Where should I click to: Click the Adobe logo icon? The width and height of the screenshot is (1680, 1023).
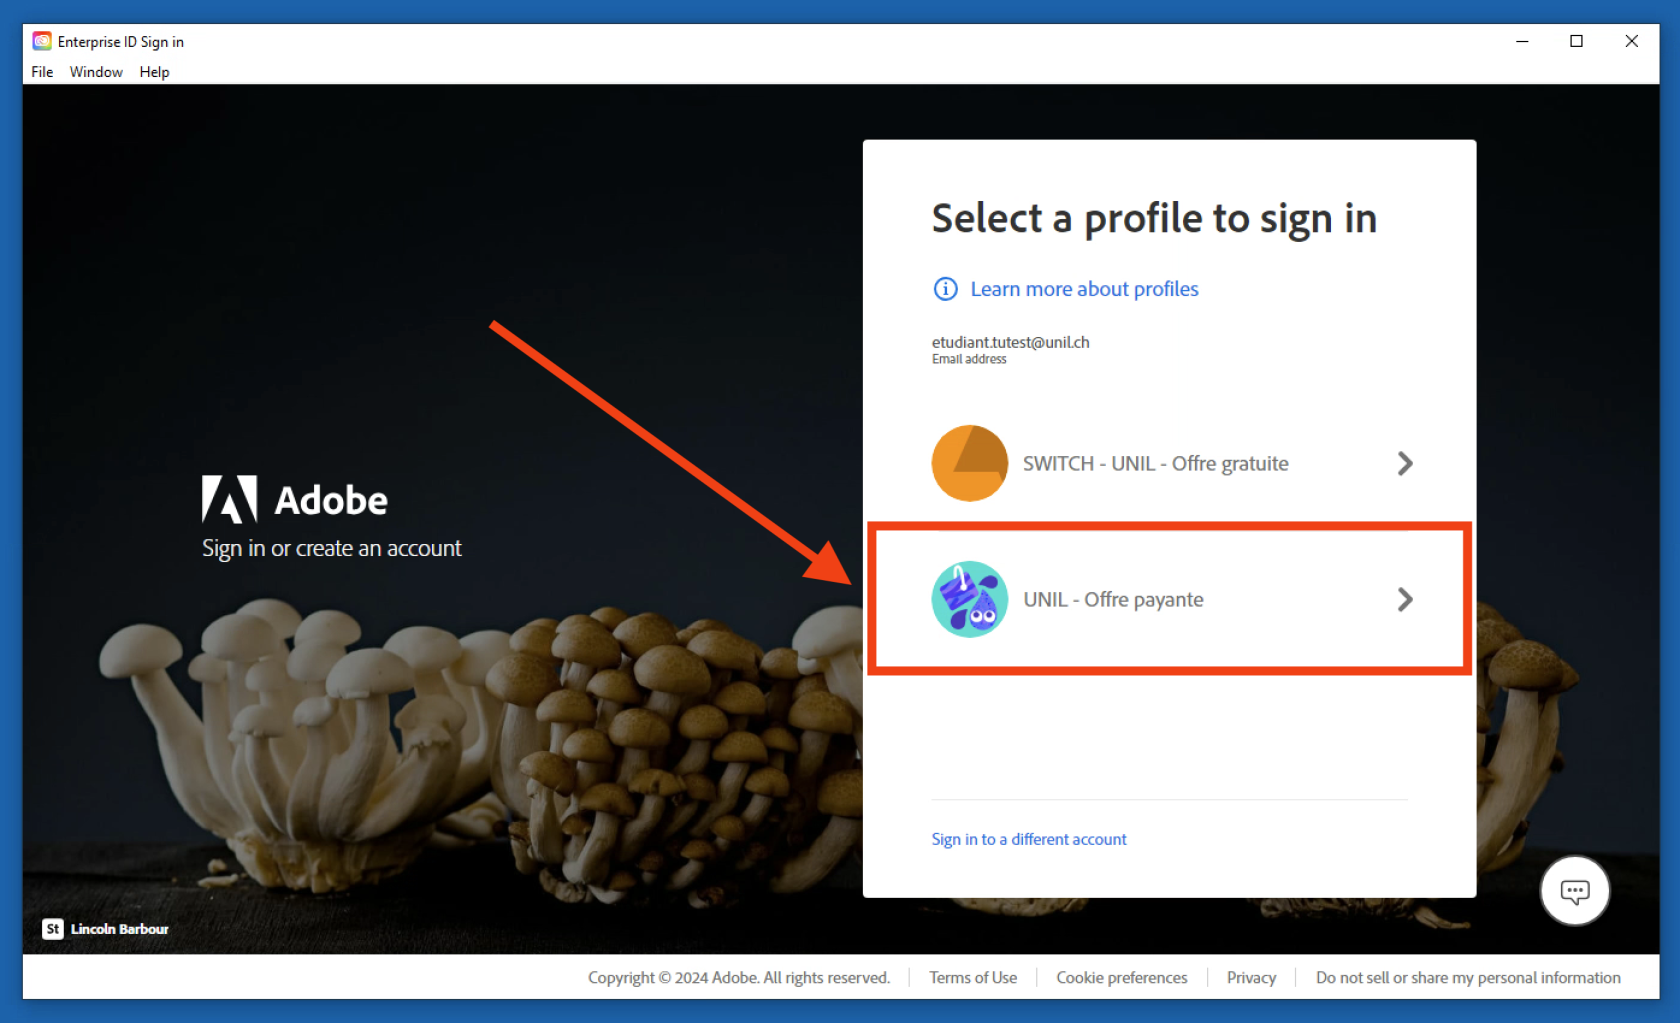[229, 499]
